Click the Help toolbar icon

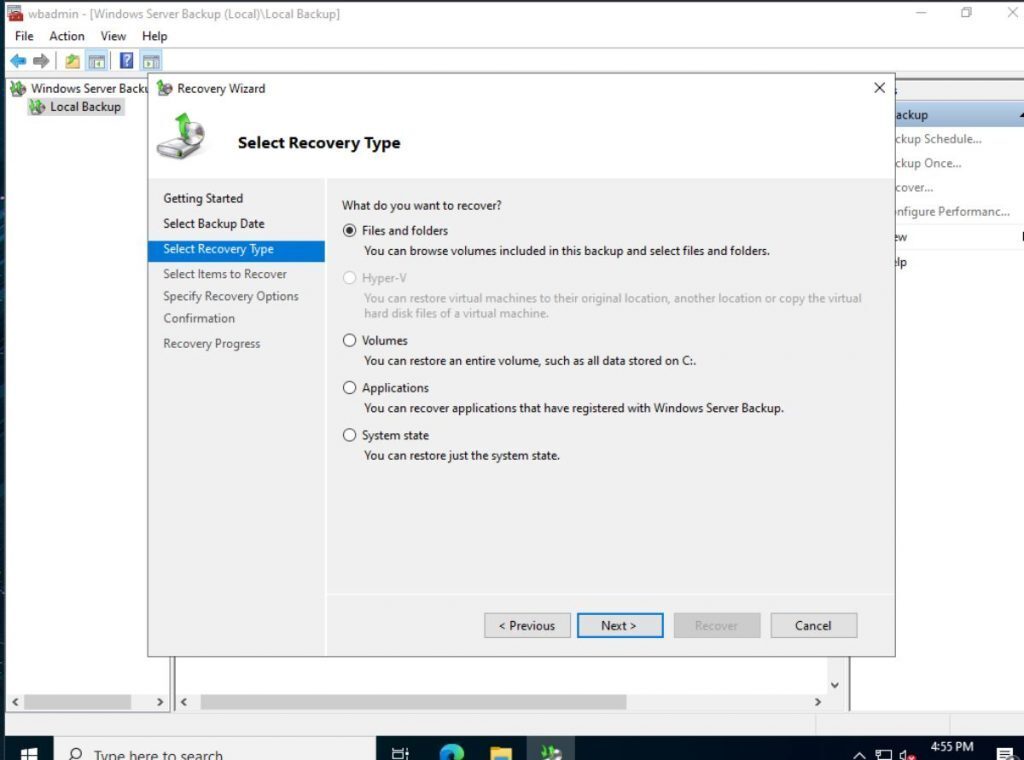(x=127, y=60)
